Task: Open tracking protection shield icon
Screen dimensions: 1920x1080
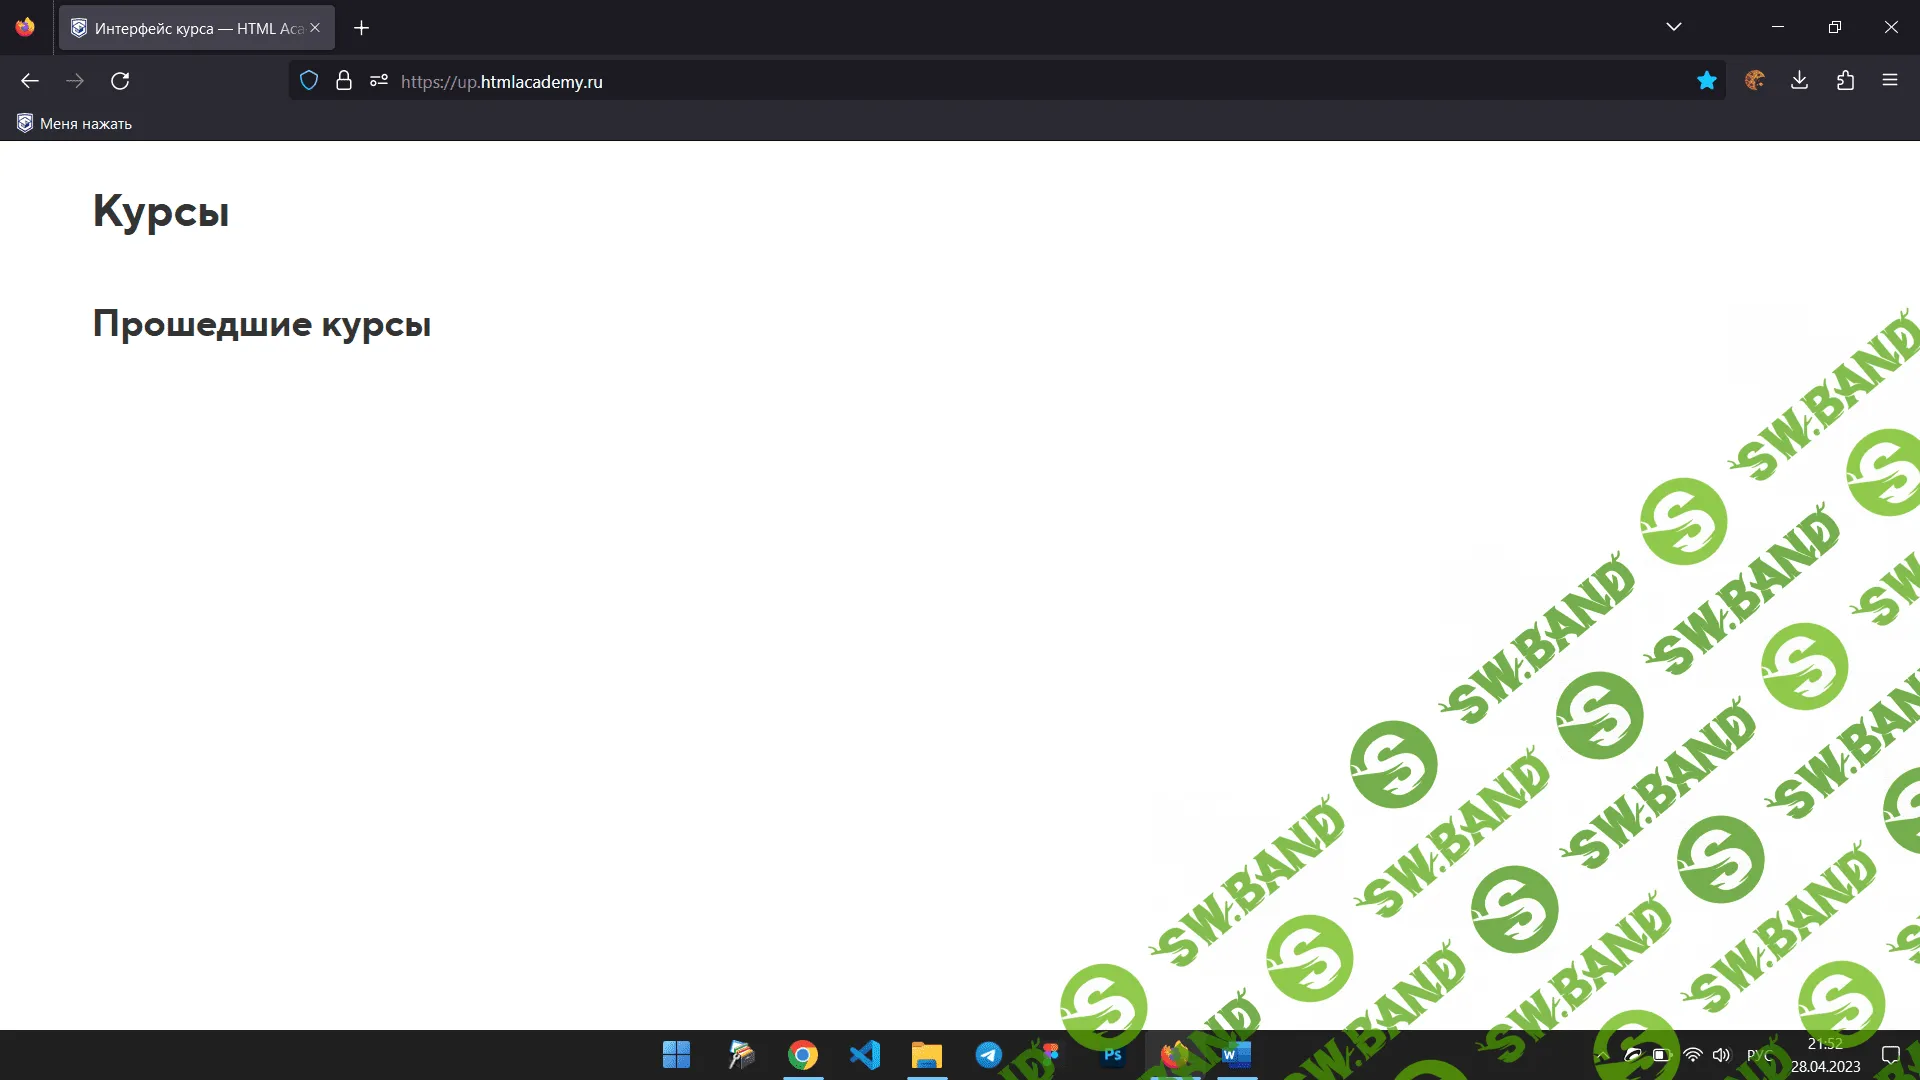Action: tap(309, 81)
